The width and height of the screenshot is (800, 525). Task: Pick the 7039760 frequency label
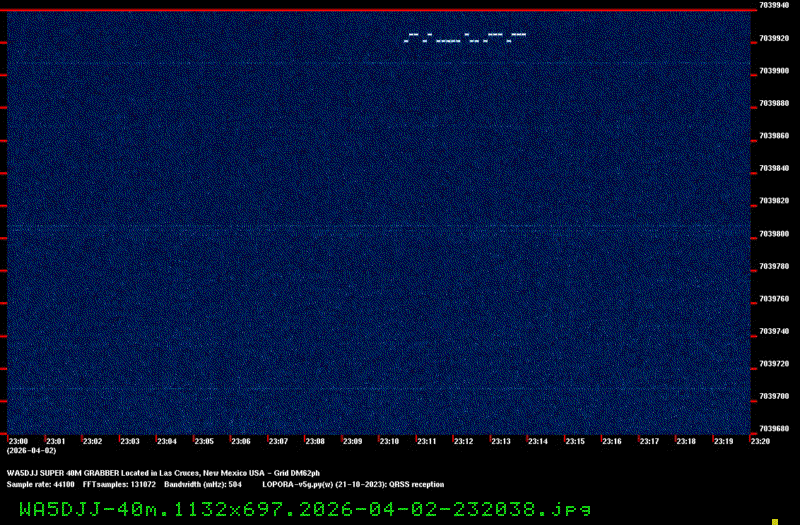point(774,299)
